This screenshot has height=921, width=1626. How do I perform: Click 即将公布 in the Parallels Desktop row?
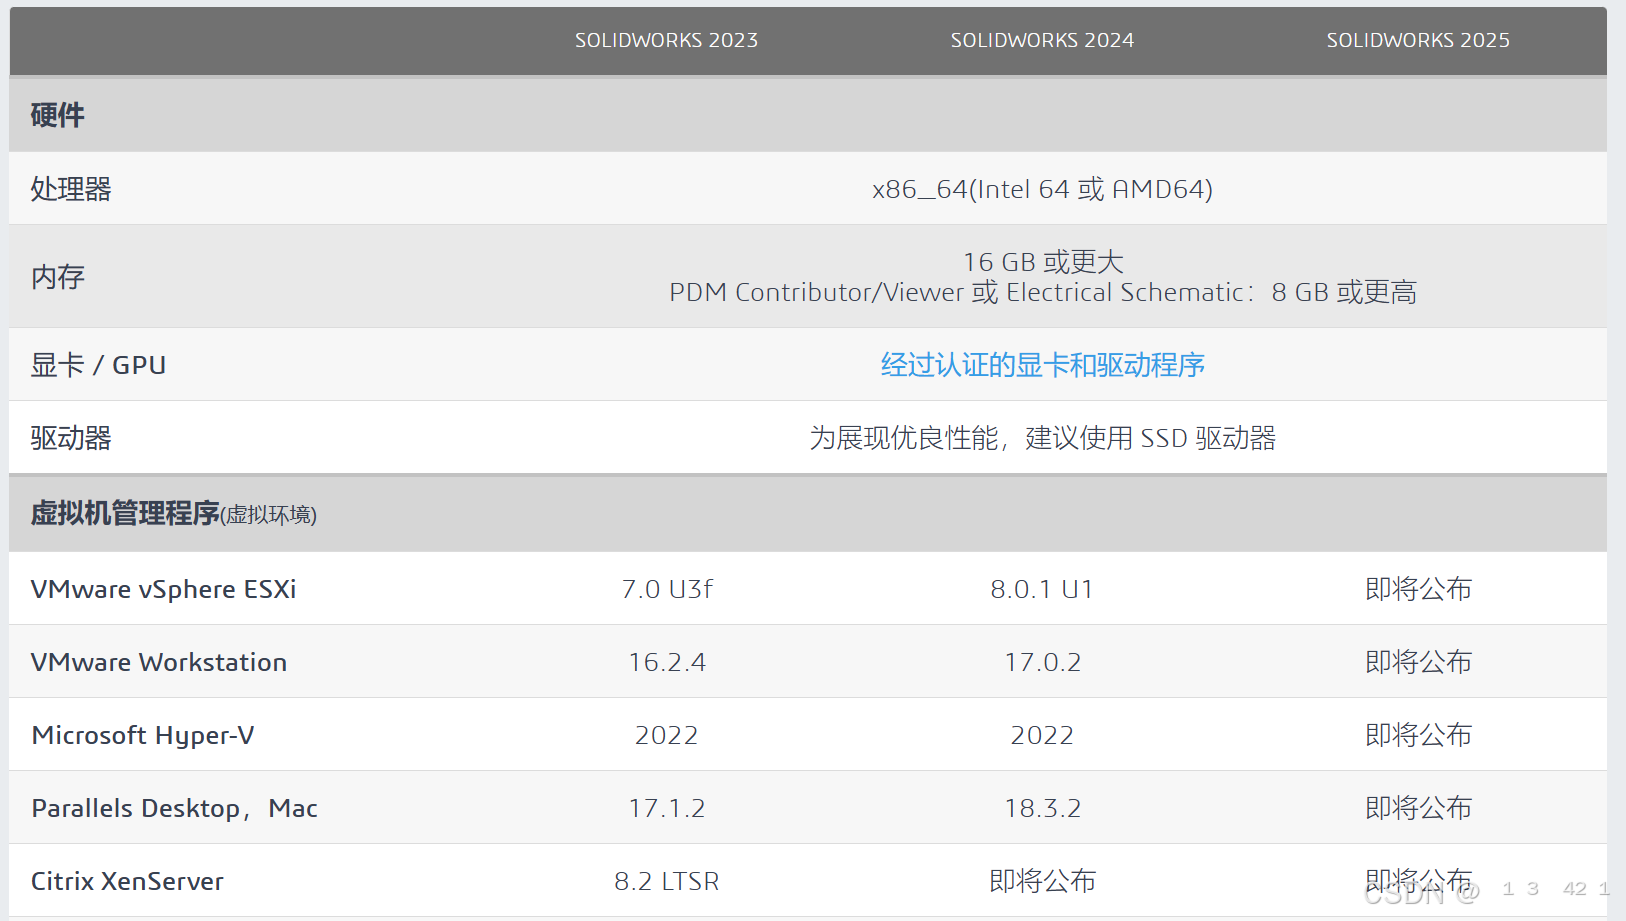pos(1418,808)
